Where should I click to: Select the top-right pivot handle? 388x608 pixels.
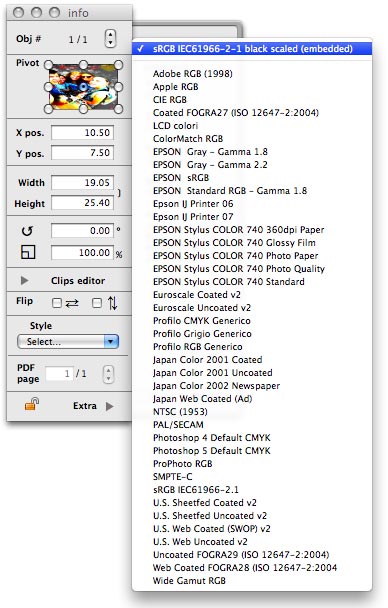coord(119,64)
